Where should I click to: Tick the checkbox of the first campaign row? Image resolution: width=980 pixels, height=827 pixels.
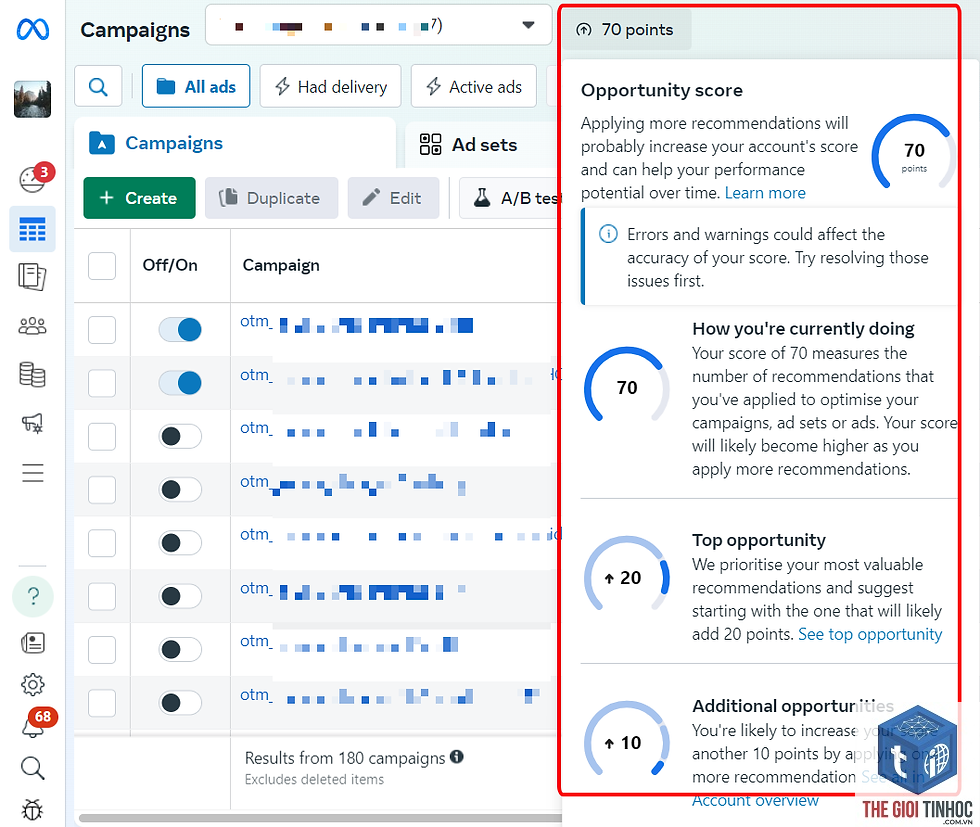[102, 329]
